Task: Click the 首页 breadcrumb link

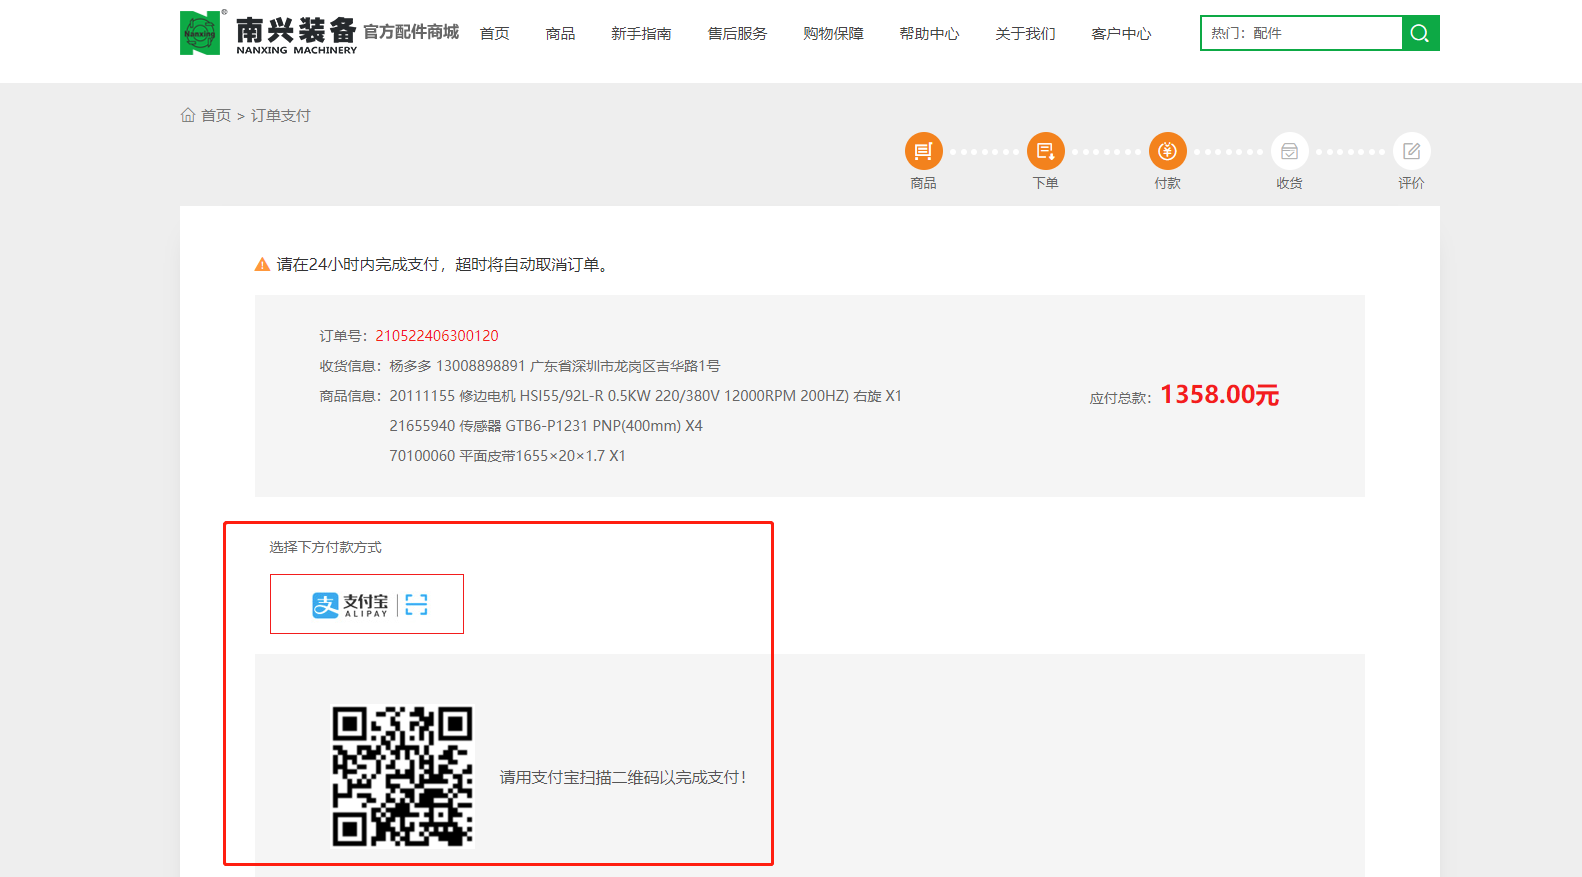Action: click(216, 116)
